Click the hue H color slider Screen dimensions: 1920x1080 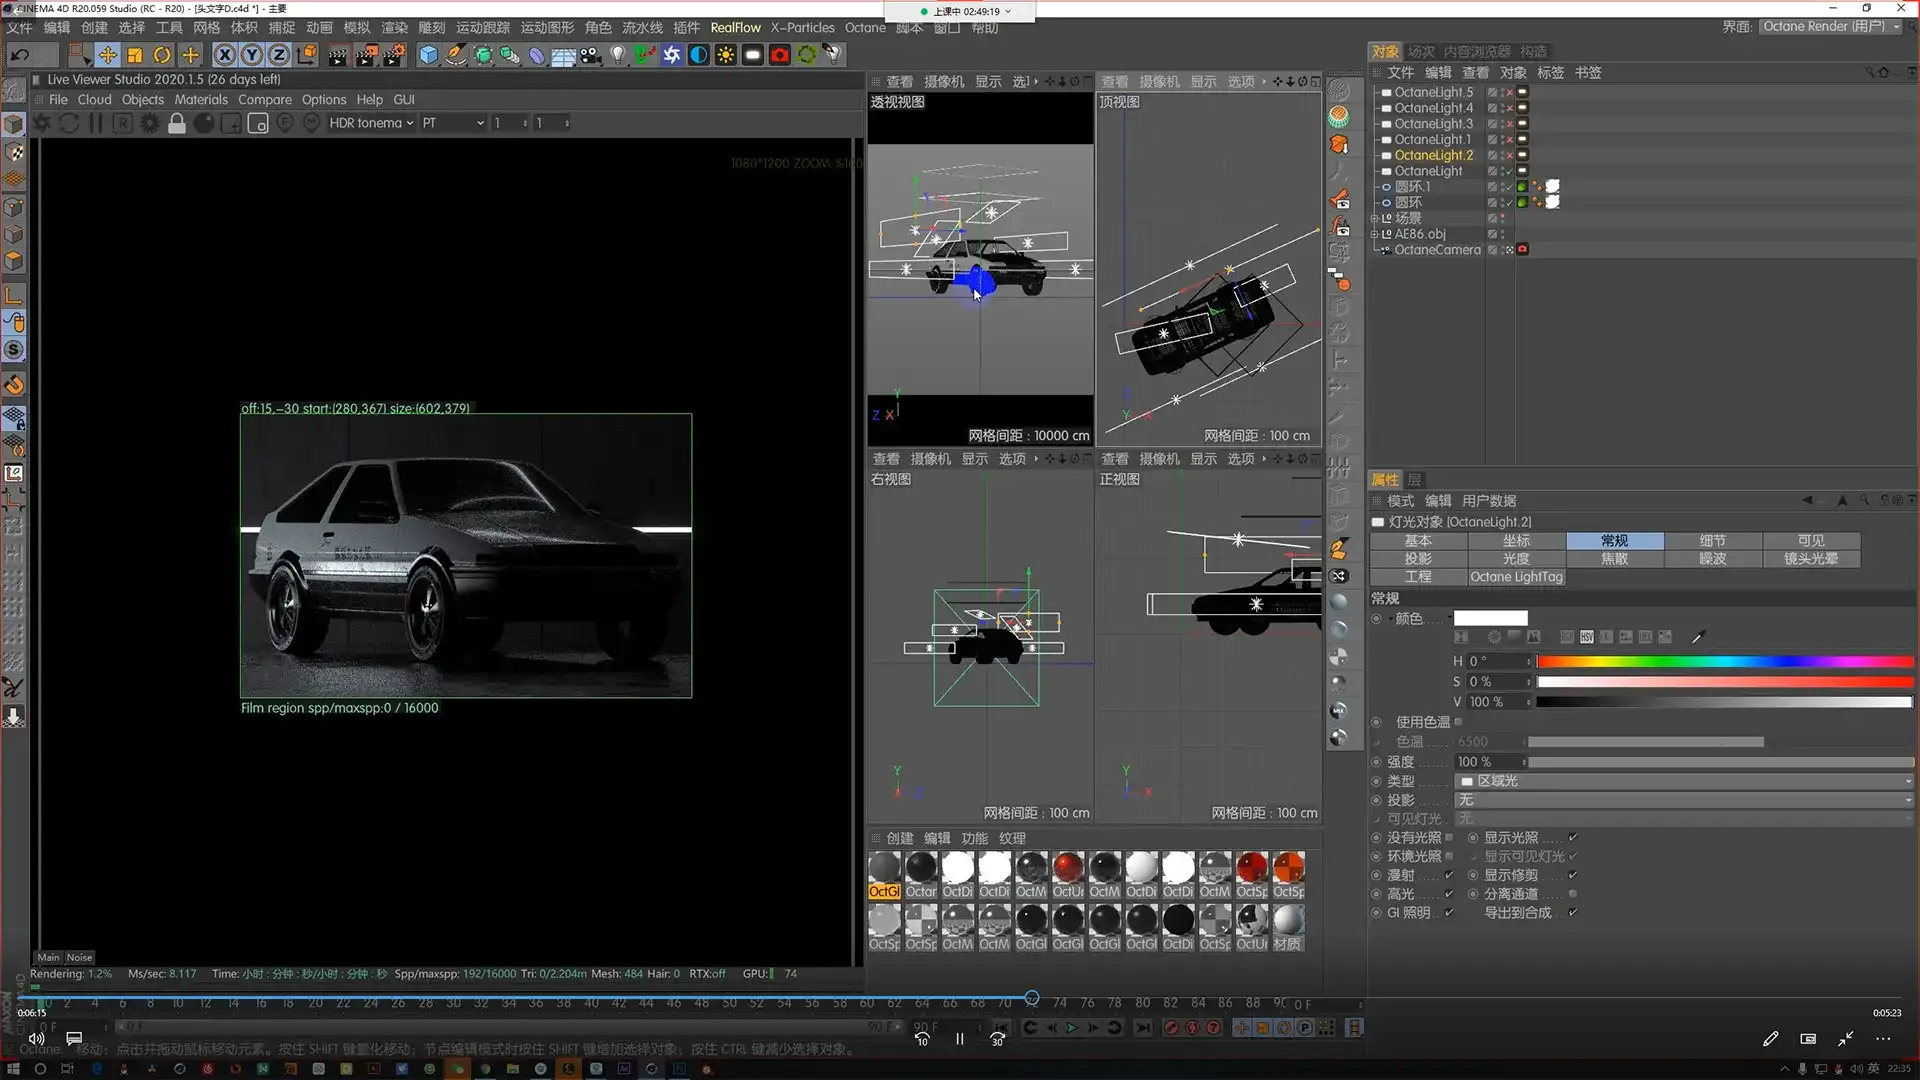coord(1724,662)
